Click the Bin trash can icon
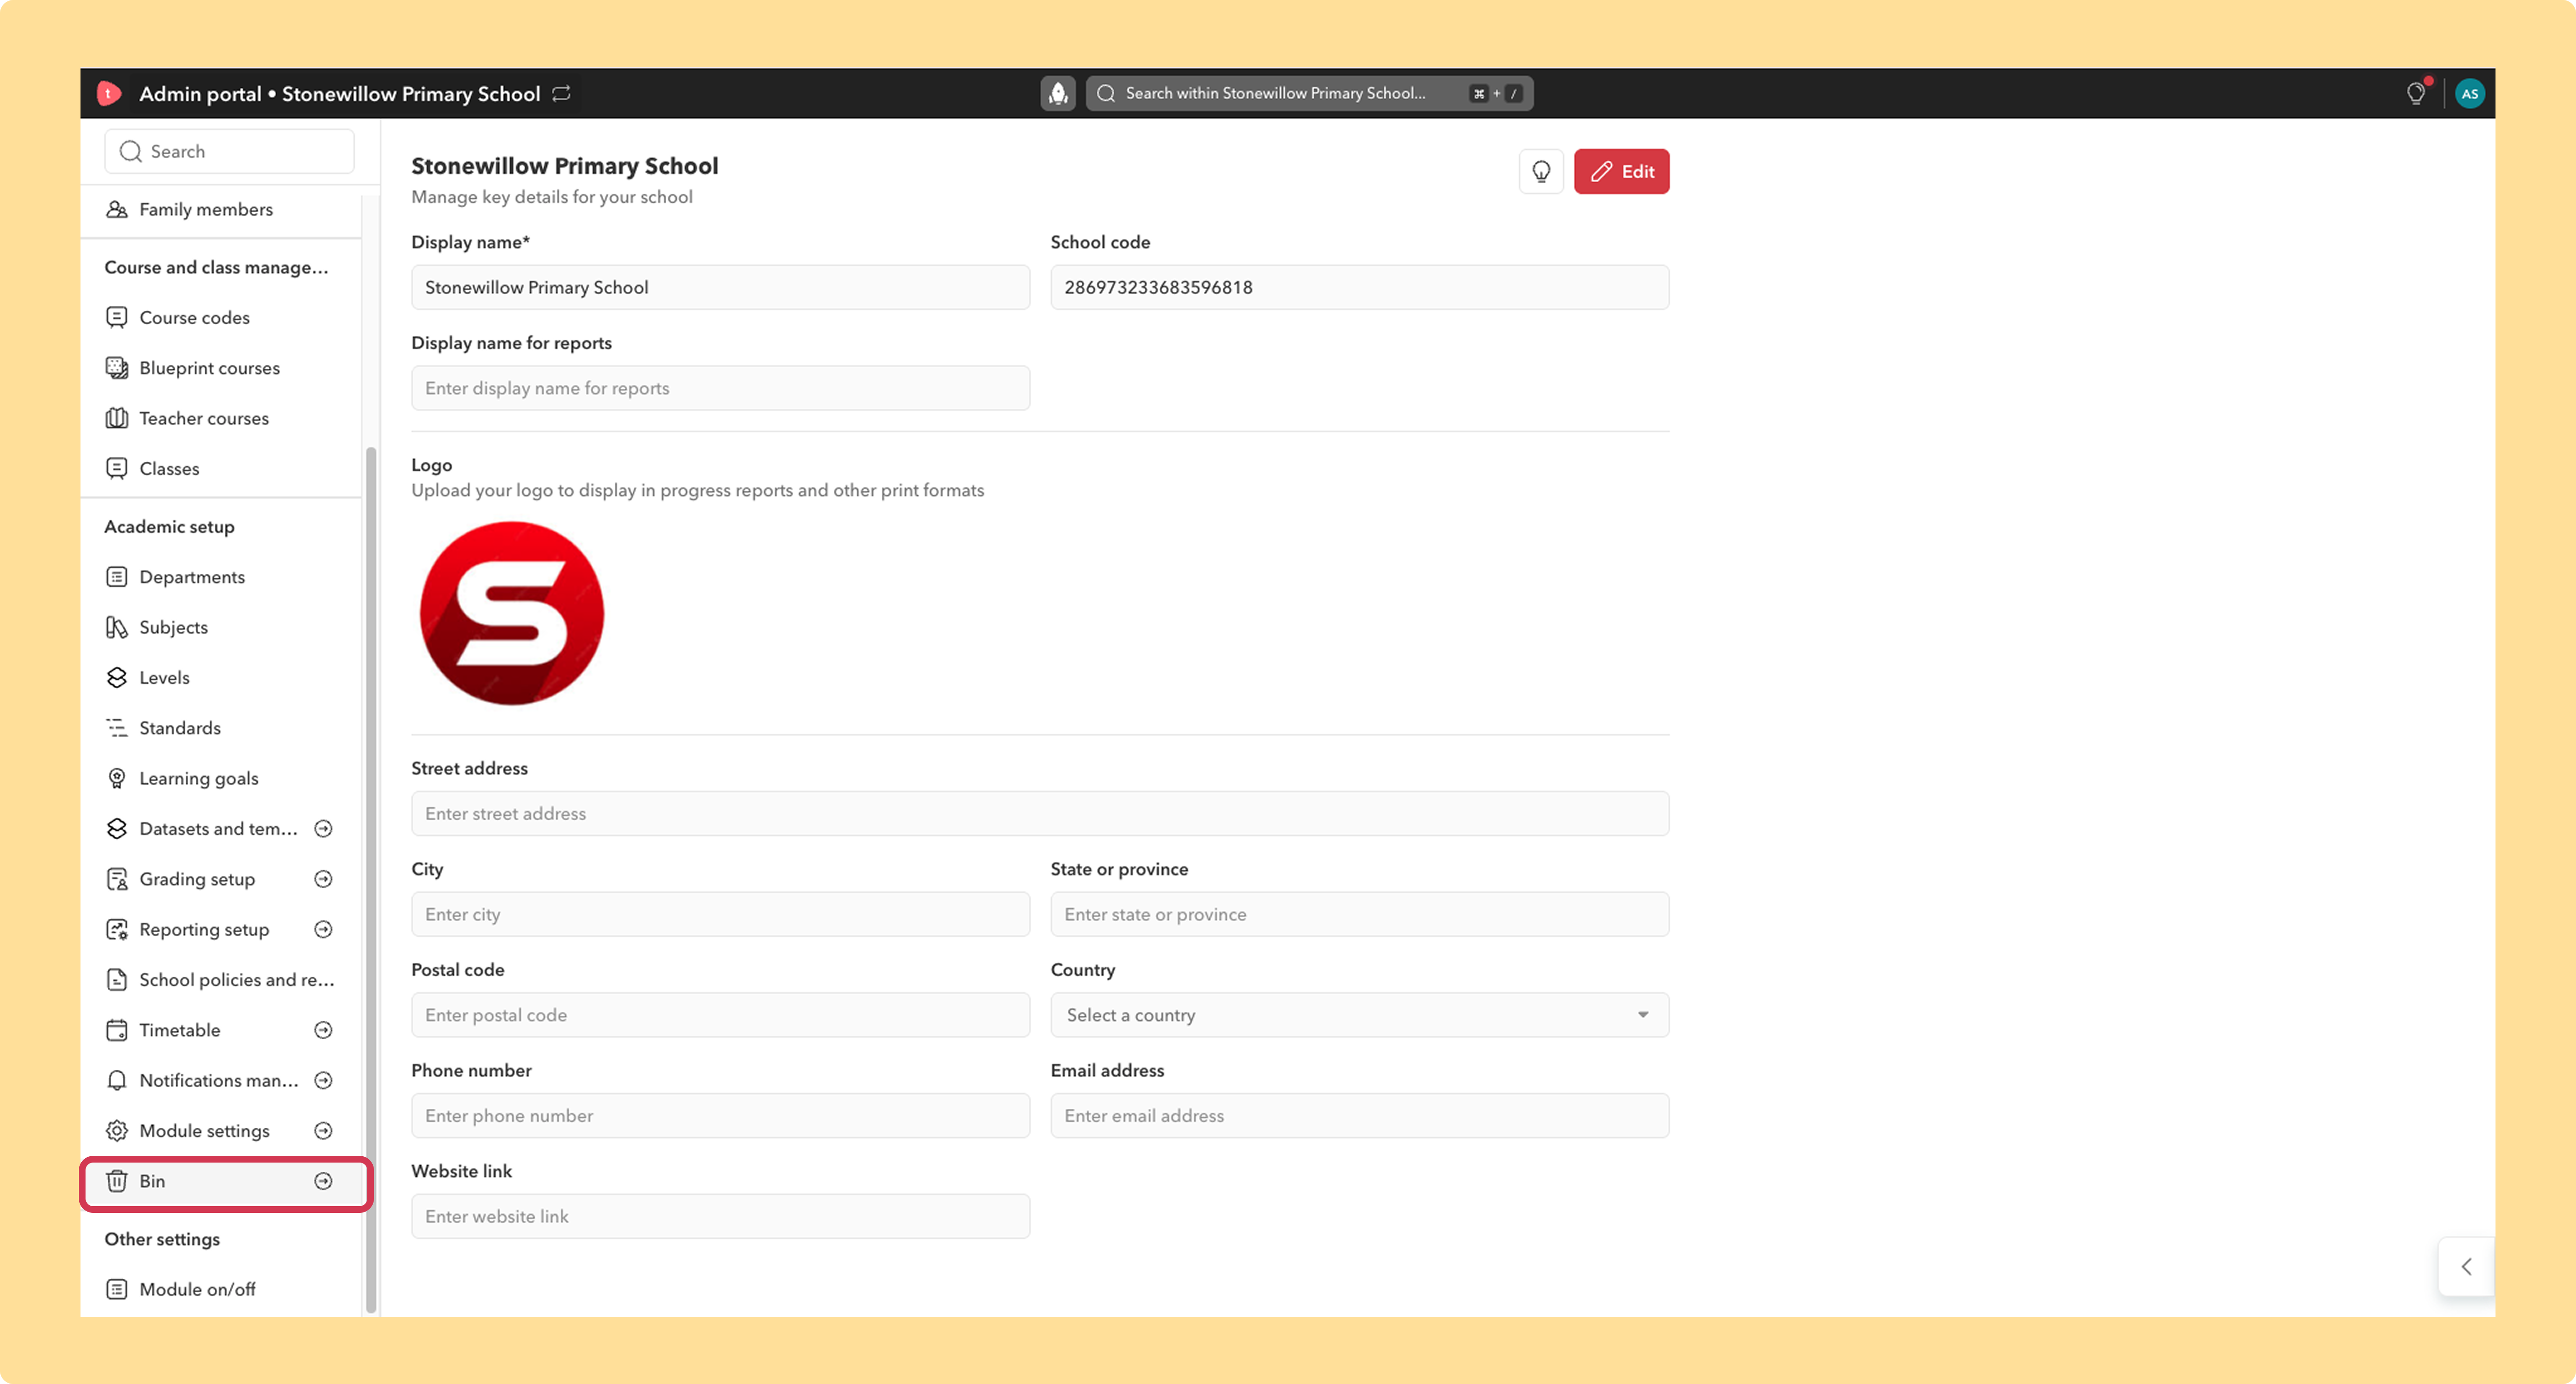The image size is (2576, 1384). click(x=117, y=1181)
